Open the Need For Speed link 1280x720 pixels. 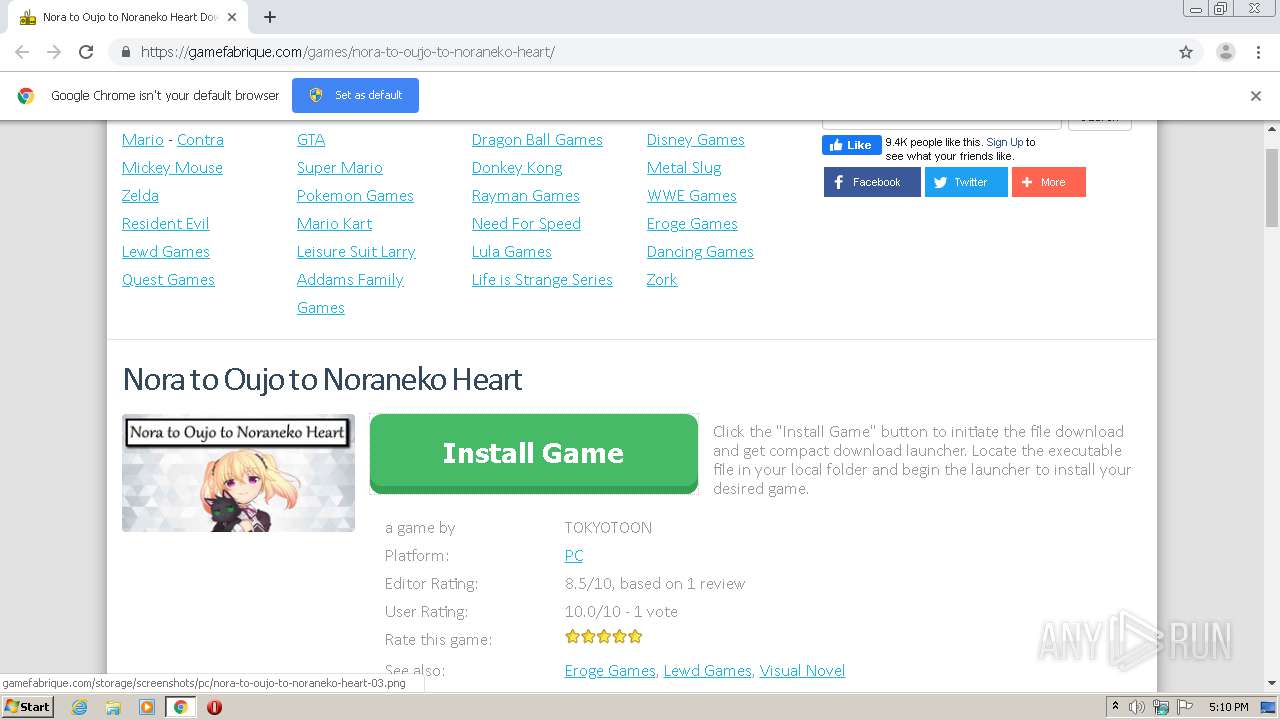[526, 224]
